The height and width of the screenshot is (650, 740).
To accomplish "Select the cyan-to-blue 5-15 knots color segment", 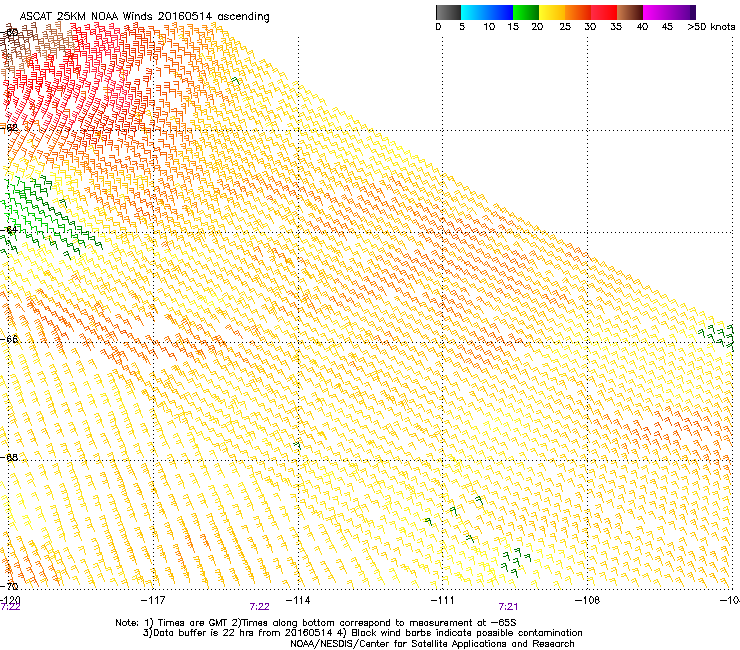I will (487, 12).
